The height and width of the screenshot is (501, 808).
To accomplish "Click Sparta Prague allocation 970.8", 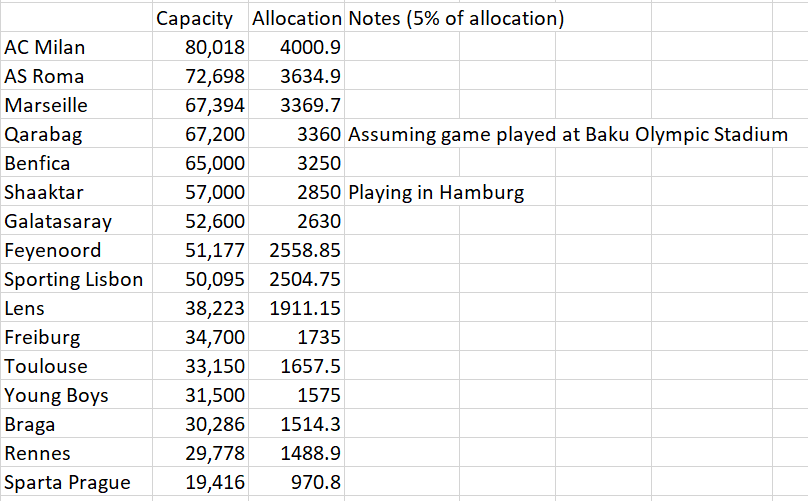I will pos(296,482).
